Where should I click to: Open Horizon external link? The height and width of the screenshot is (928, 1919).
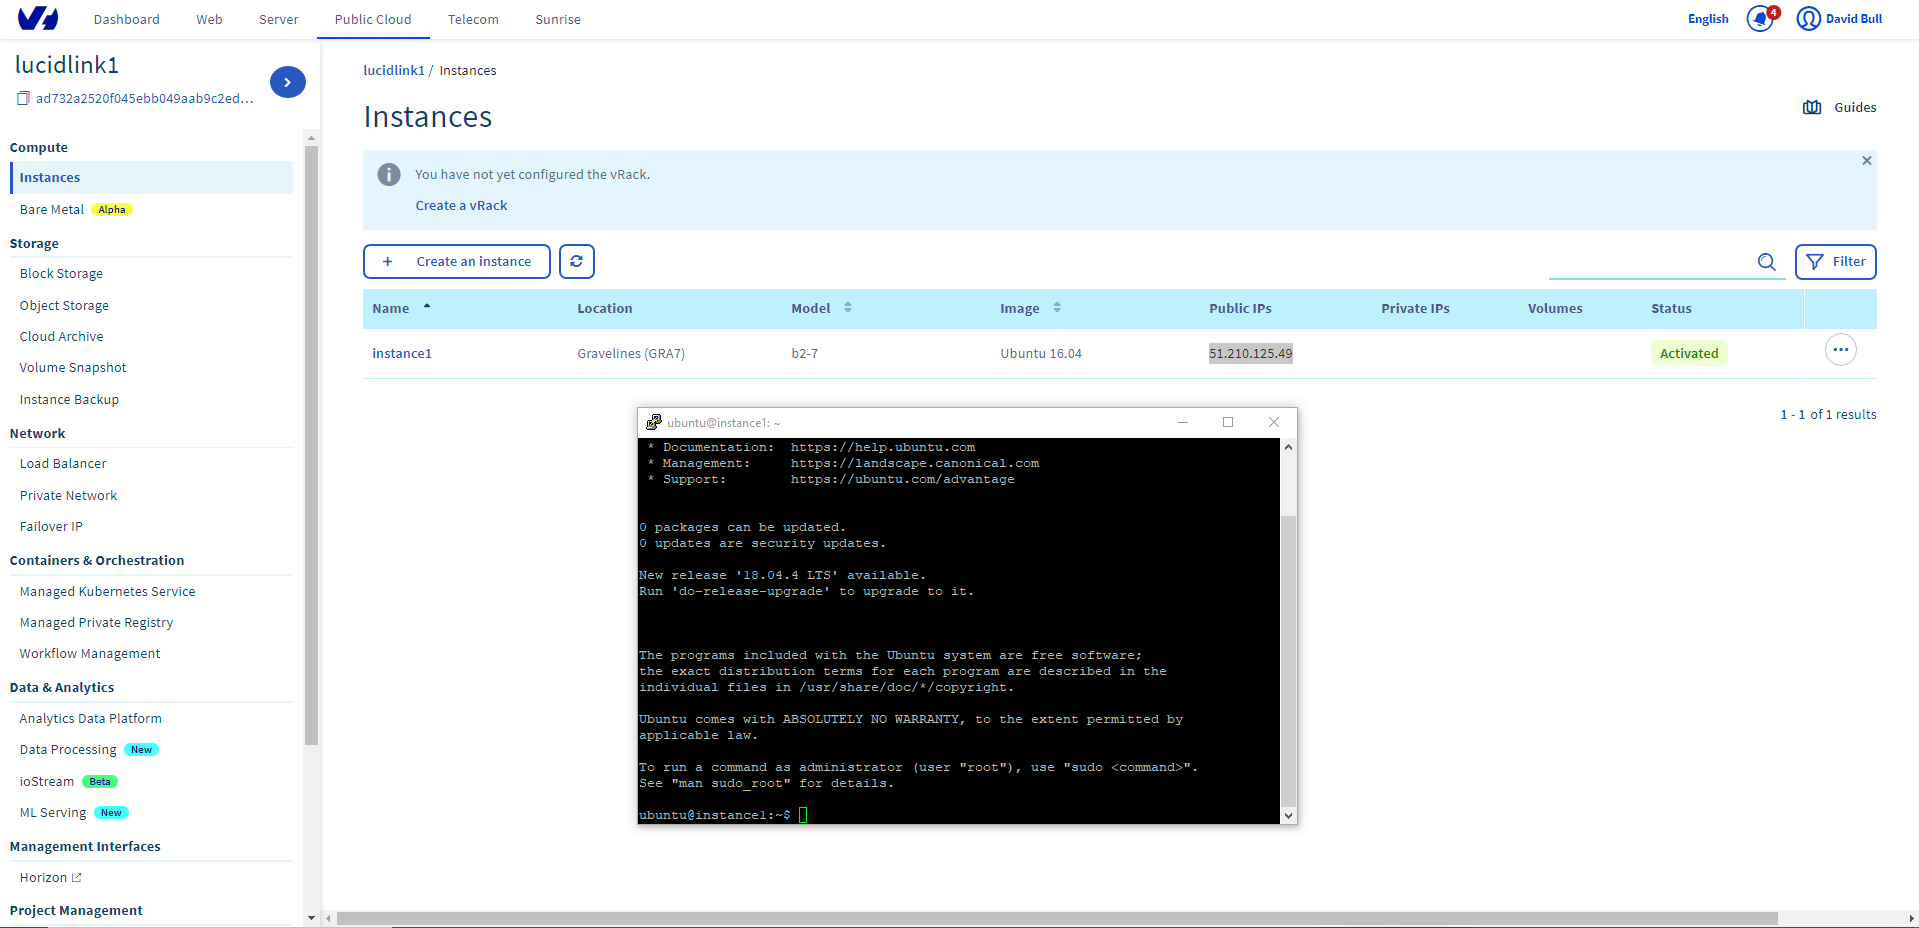pos(50,877)
